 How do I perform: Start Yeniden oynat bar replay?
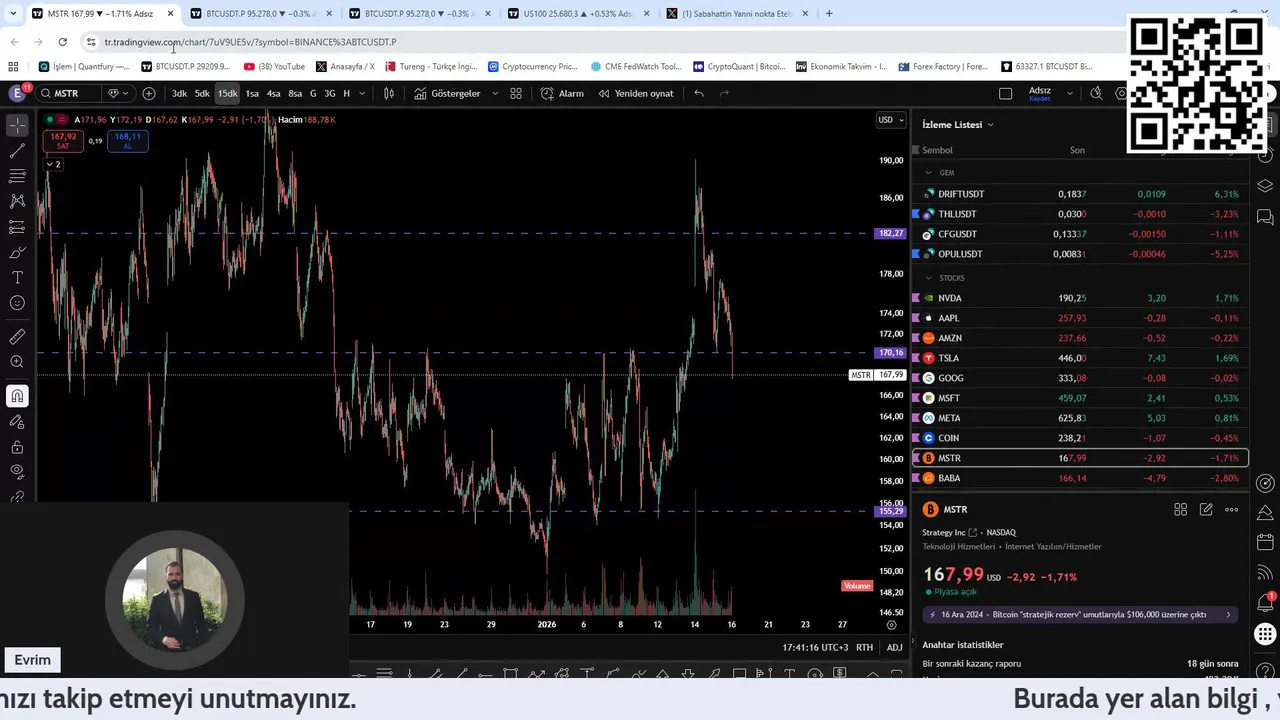635,93
